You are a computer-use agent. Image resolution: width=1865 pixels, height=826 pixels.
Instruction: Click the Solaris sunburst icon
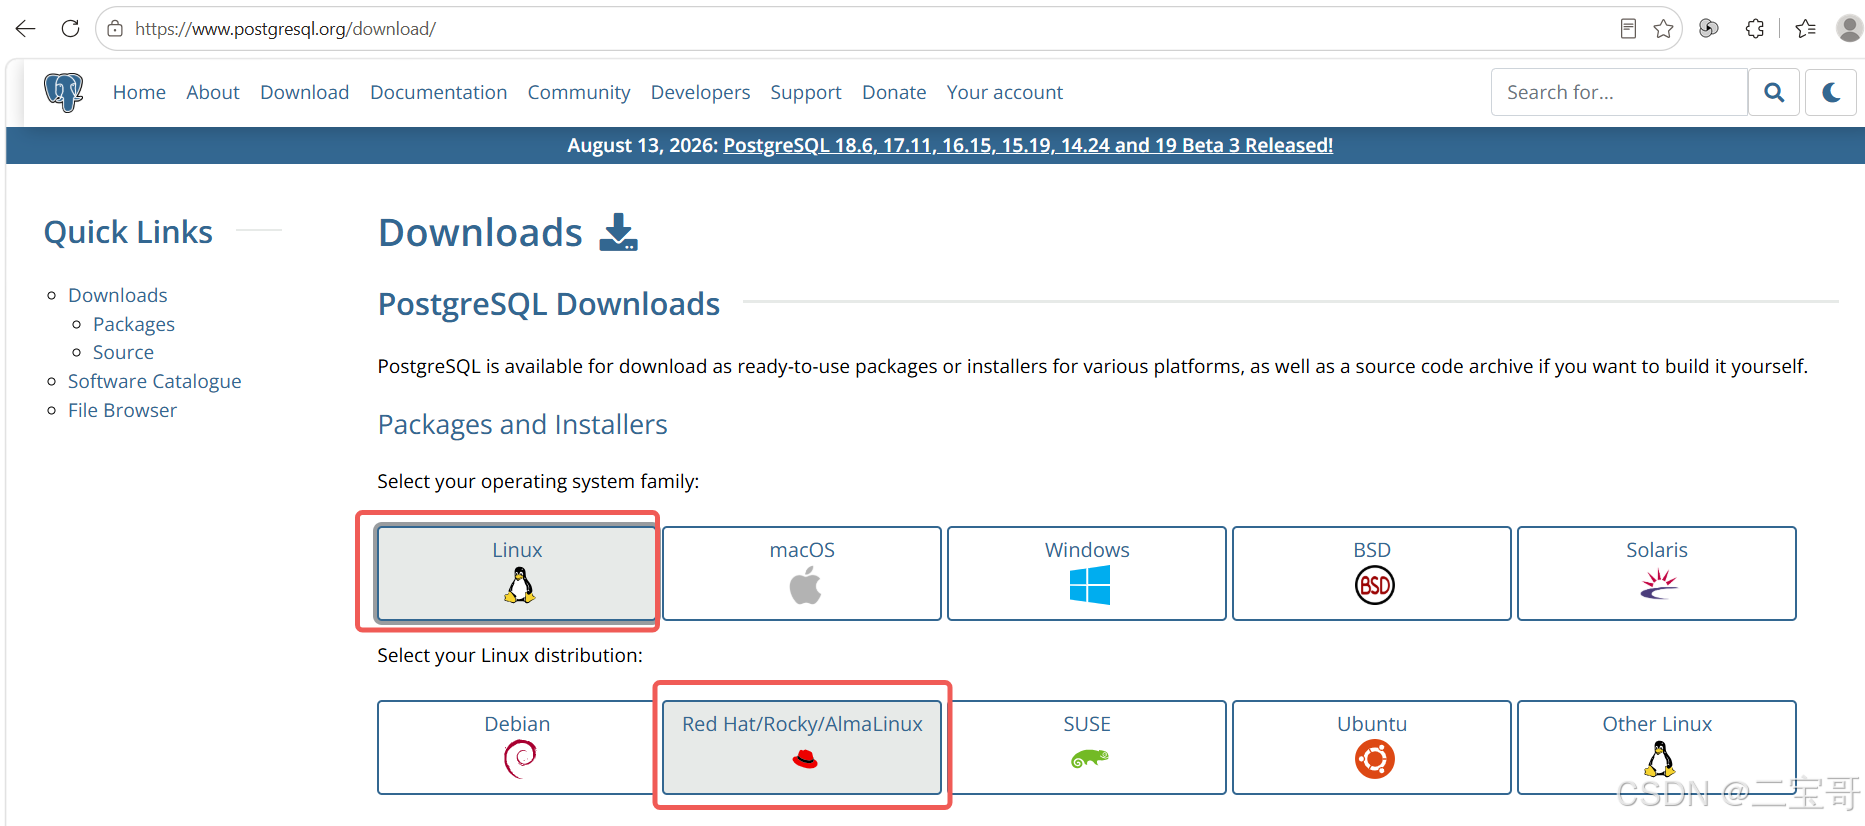(1659, 583)
